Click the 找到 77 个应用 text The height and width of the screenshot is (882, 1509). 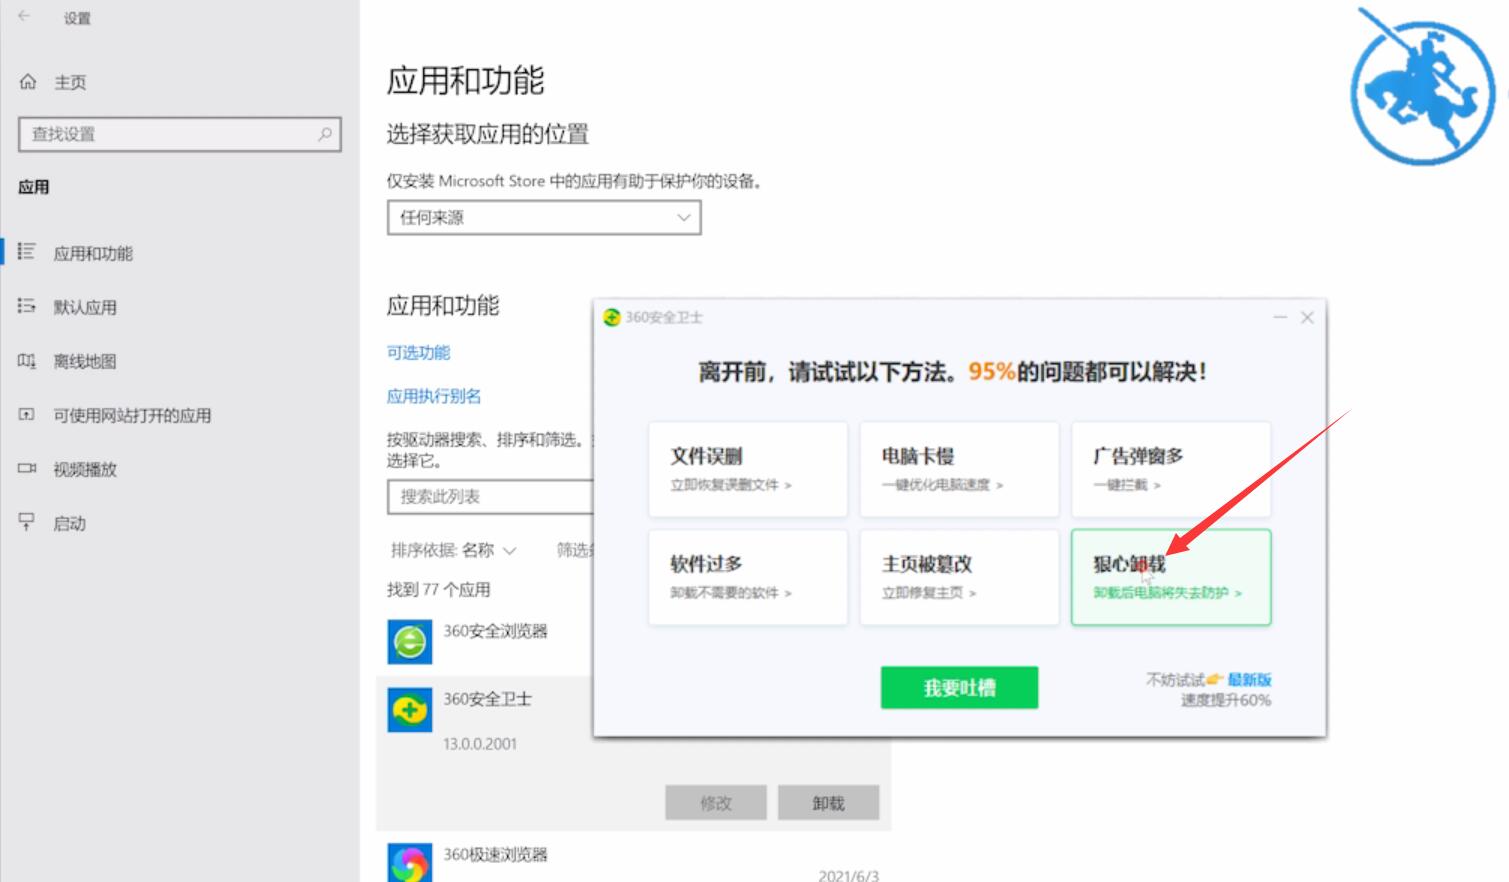click(438, 589)
